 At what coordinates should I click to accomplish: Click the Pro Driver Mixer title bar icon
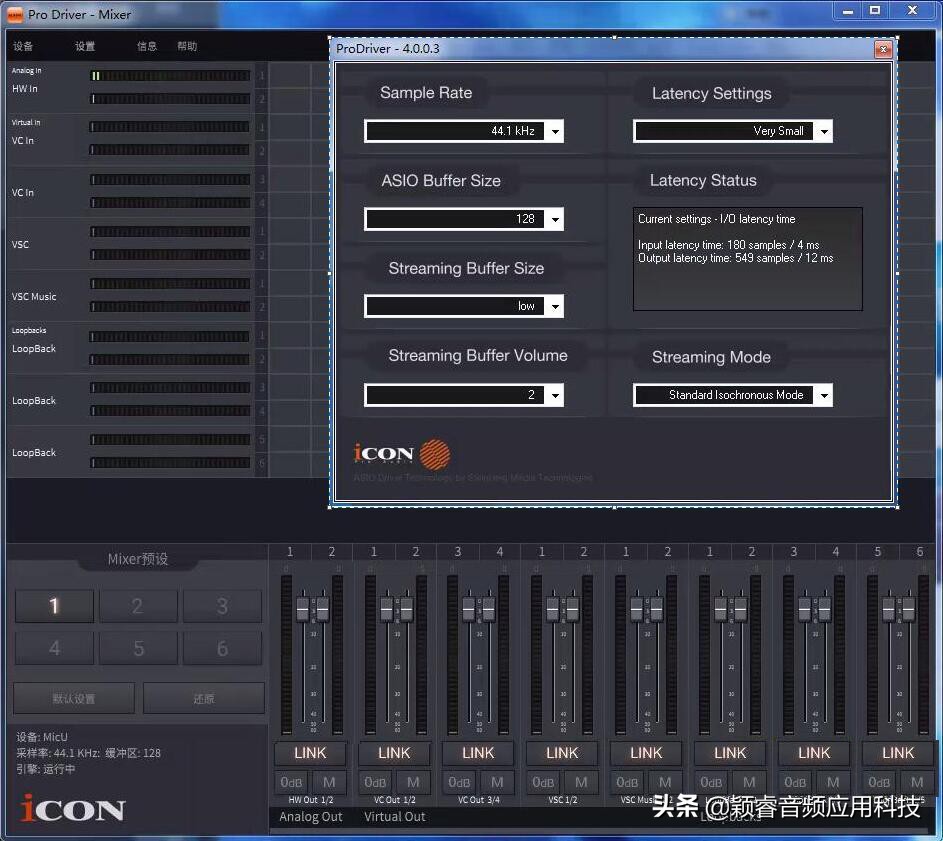14,14
